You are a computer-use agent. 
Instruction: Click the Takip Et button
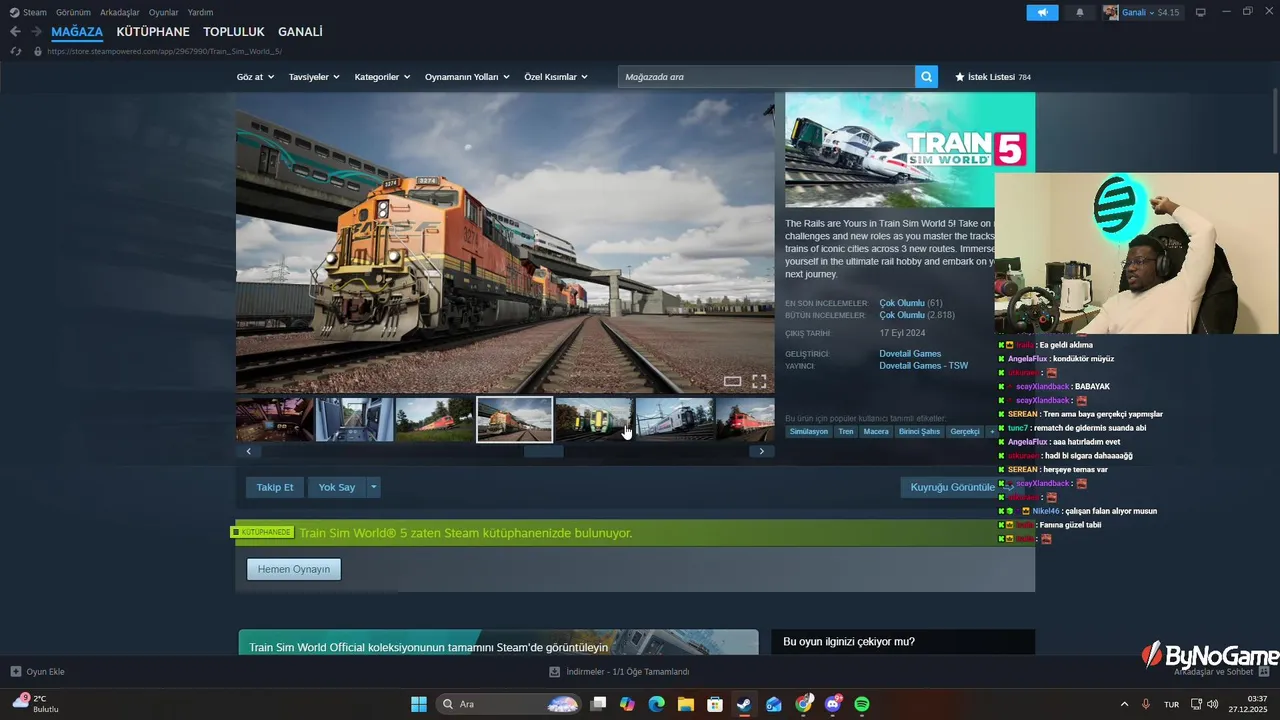(275, 487)
